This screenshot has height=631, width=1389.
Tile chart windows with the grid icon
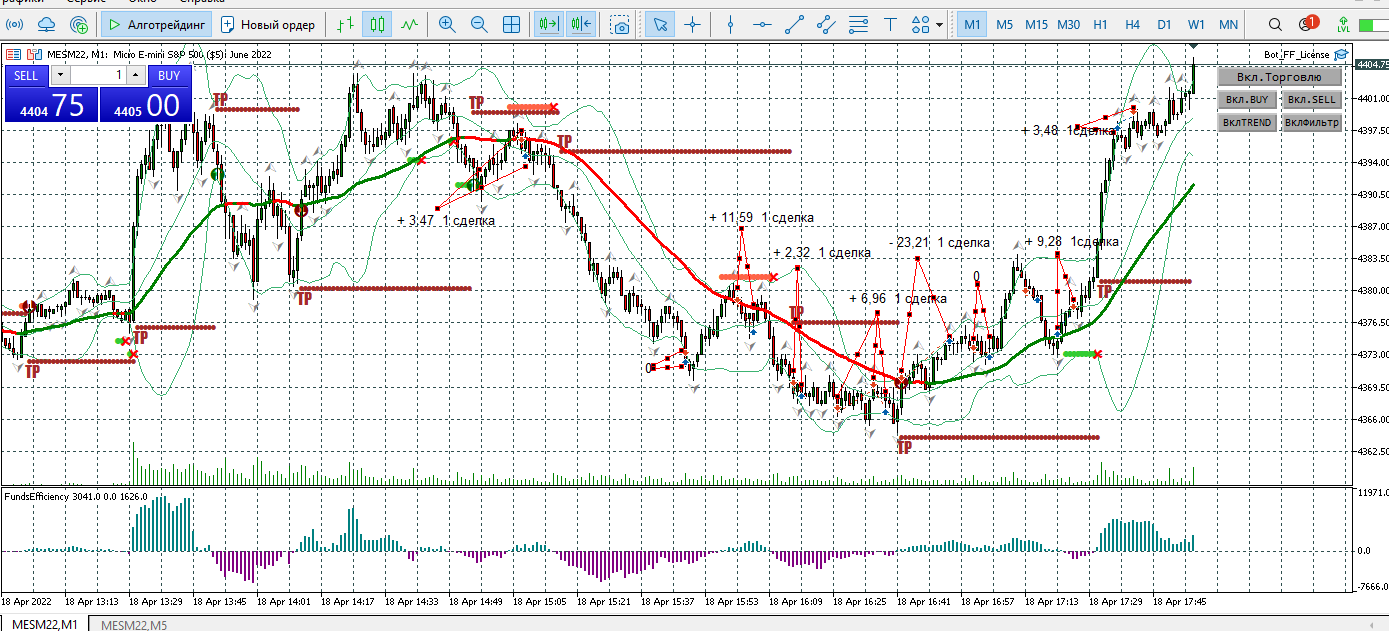pos(511,24)
